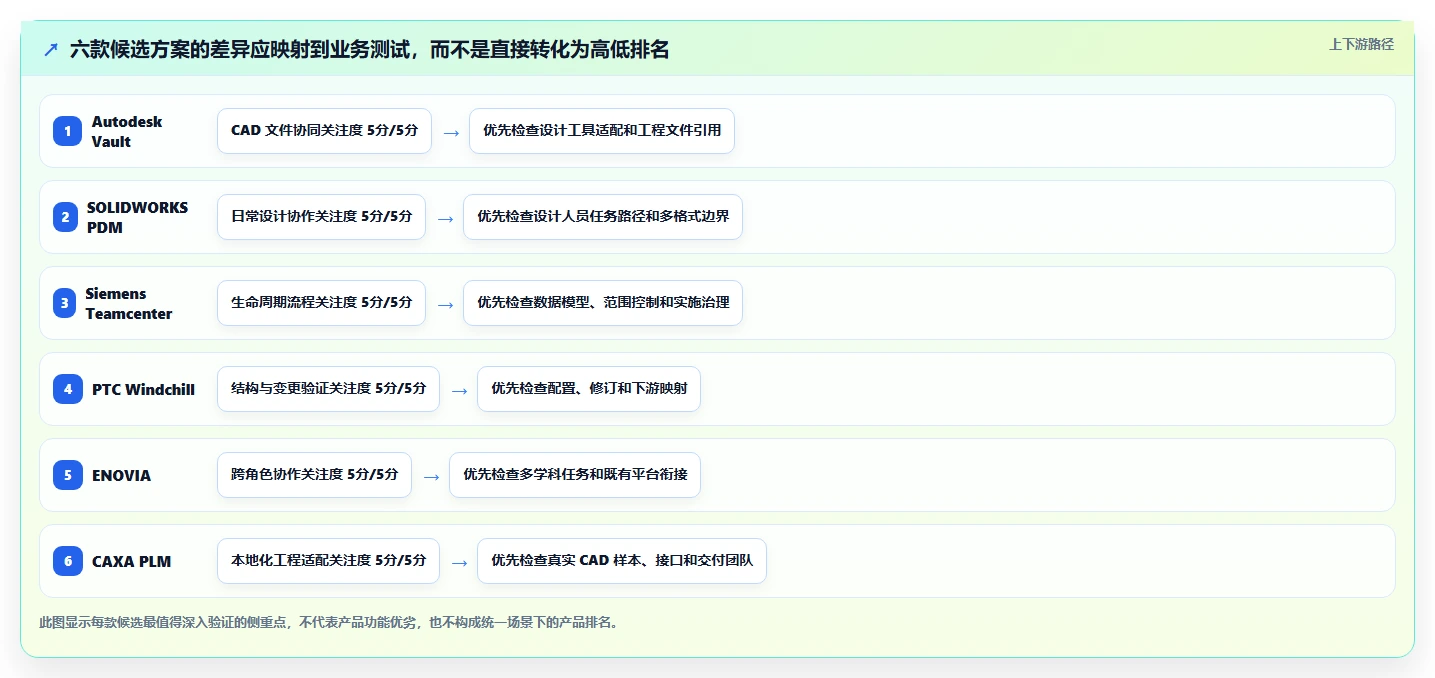This screenshot has width=1435, height=678.
Task: Click number badge 4 for PTC Windchill
Action: point(68,389)
